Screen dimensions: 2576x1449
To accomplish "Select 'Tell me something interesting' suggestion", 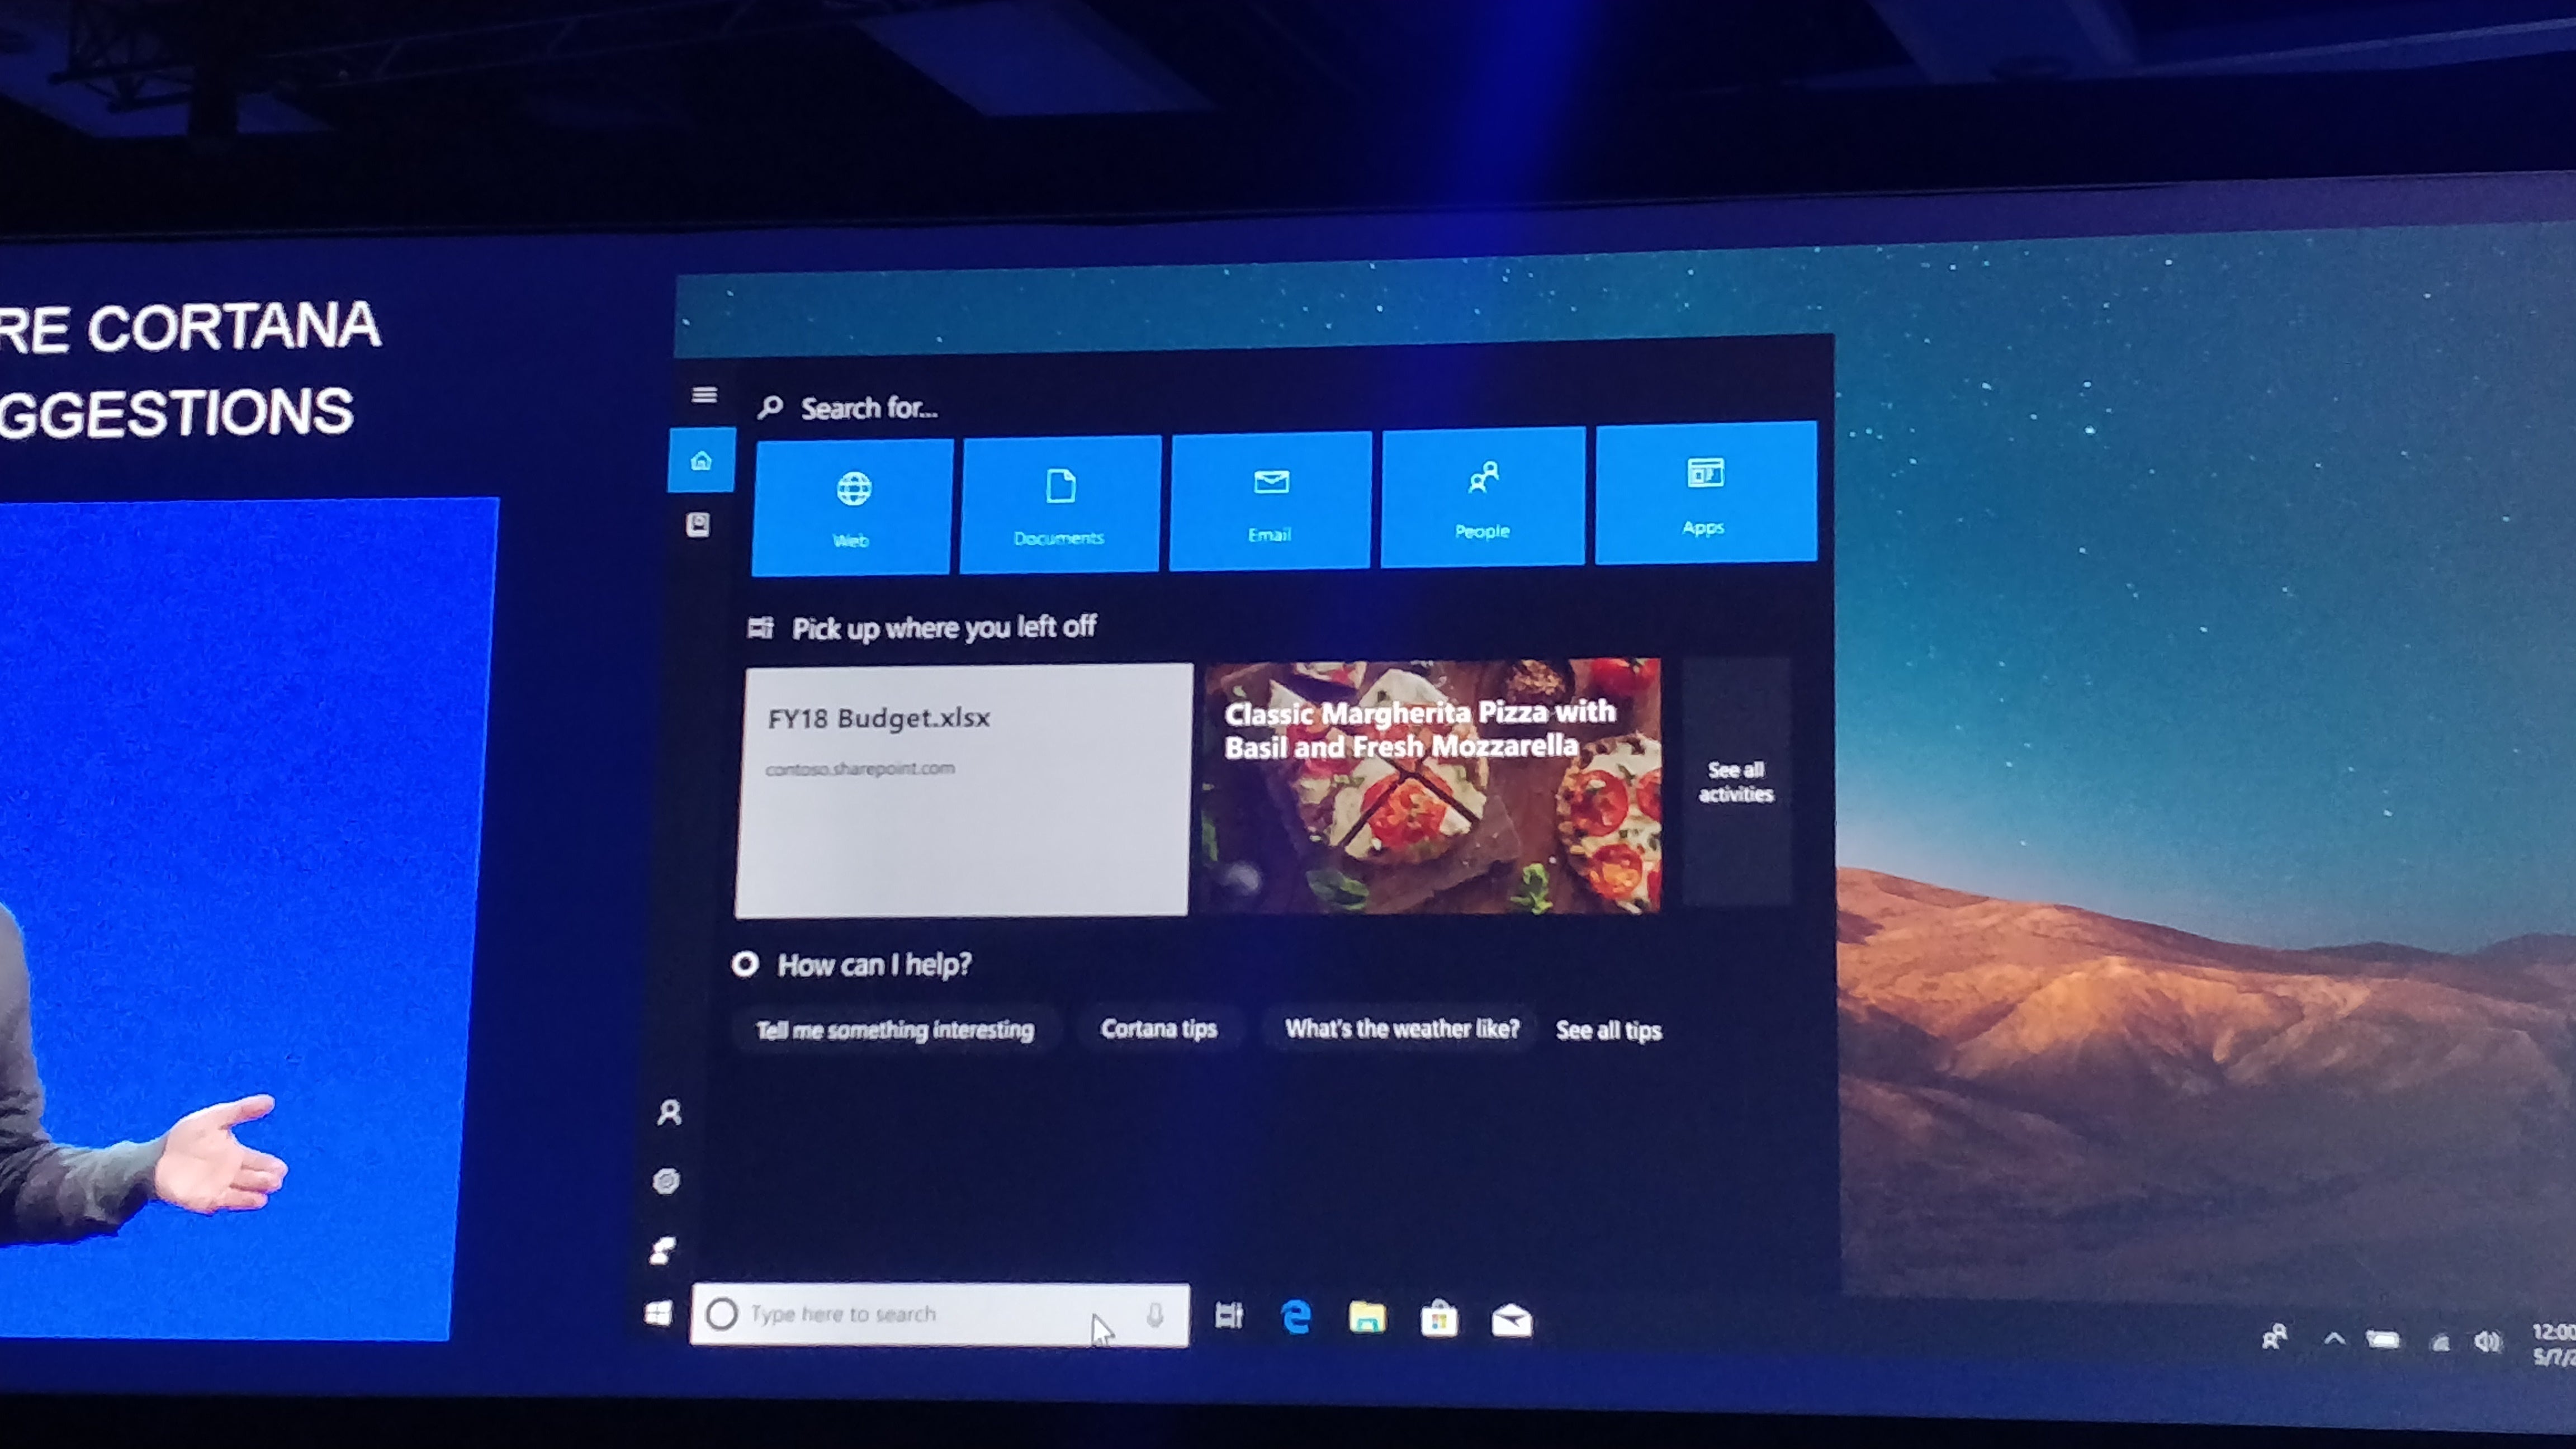I will (x=895, y=1029).
